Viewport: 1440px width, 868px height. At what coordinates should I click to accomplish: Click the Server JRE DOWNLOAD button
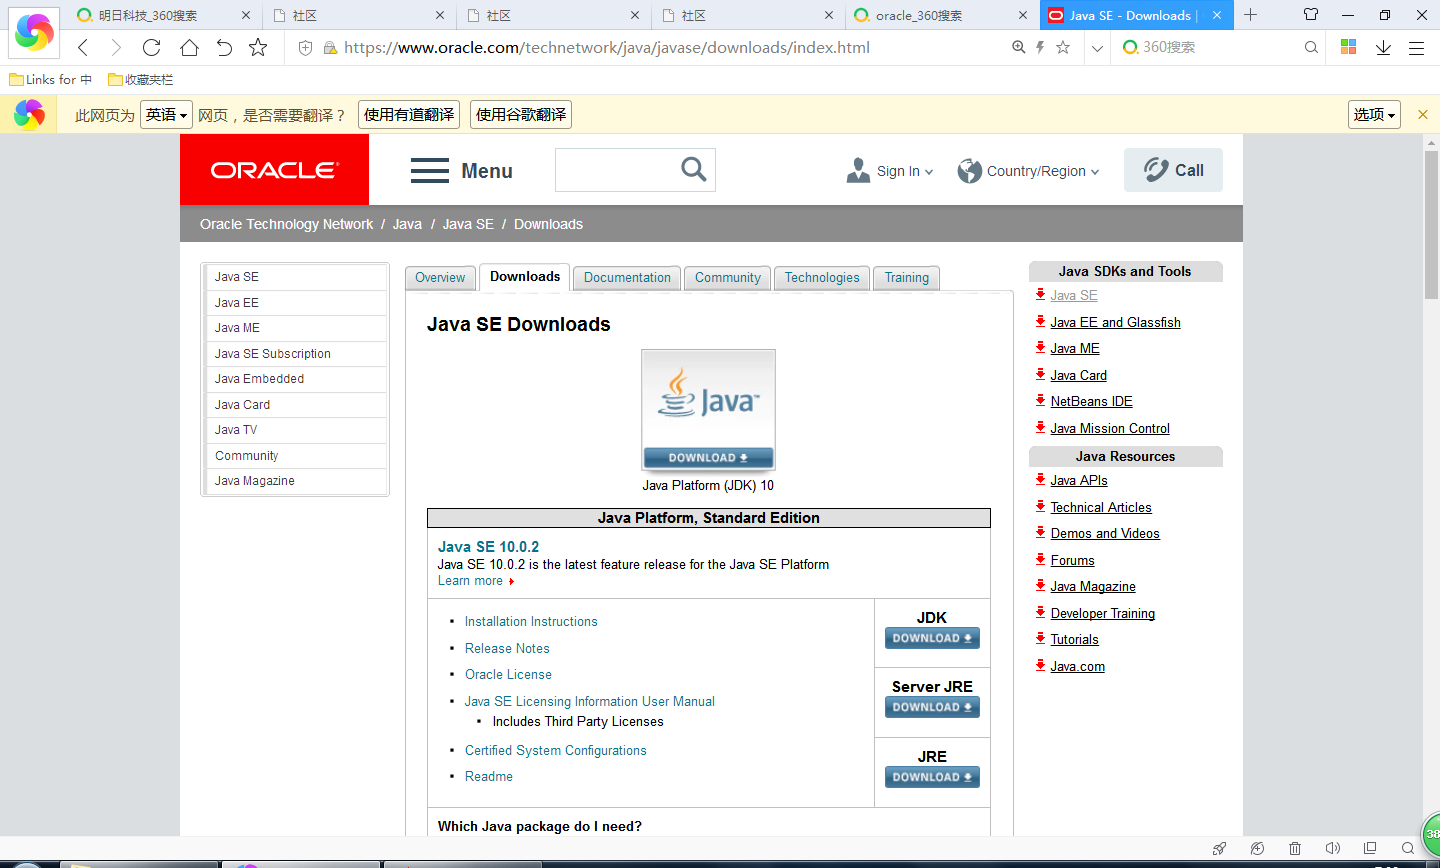point(932,707)
